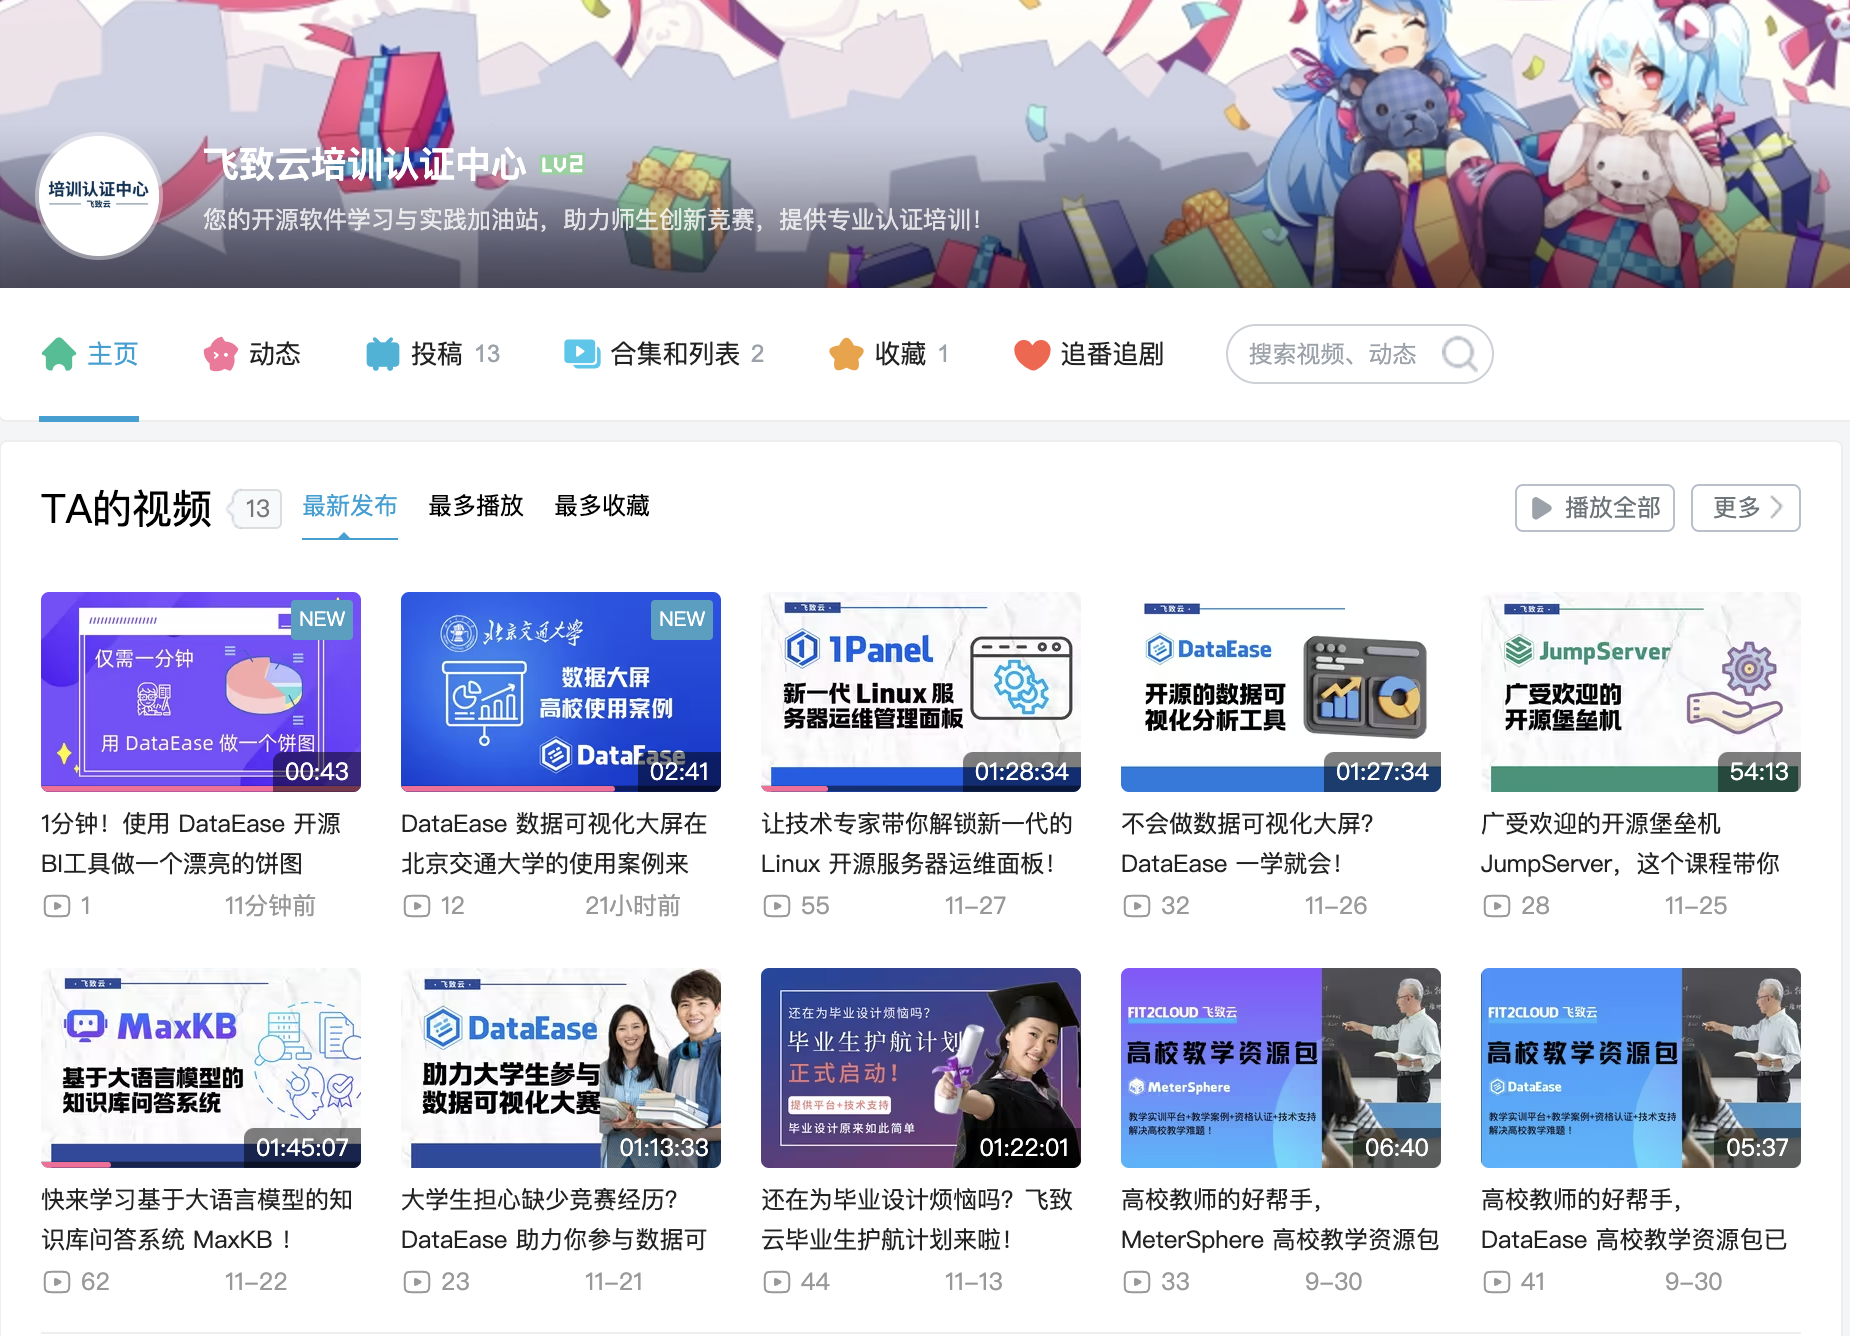
Task: Click the 更多 button
Action: [x=1746, y=508]
